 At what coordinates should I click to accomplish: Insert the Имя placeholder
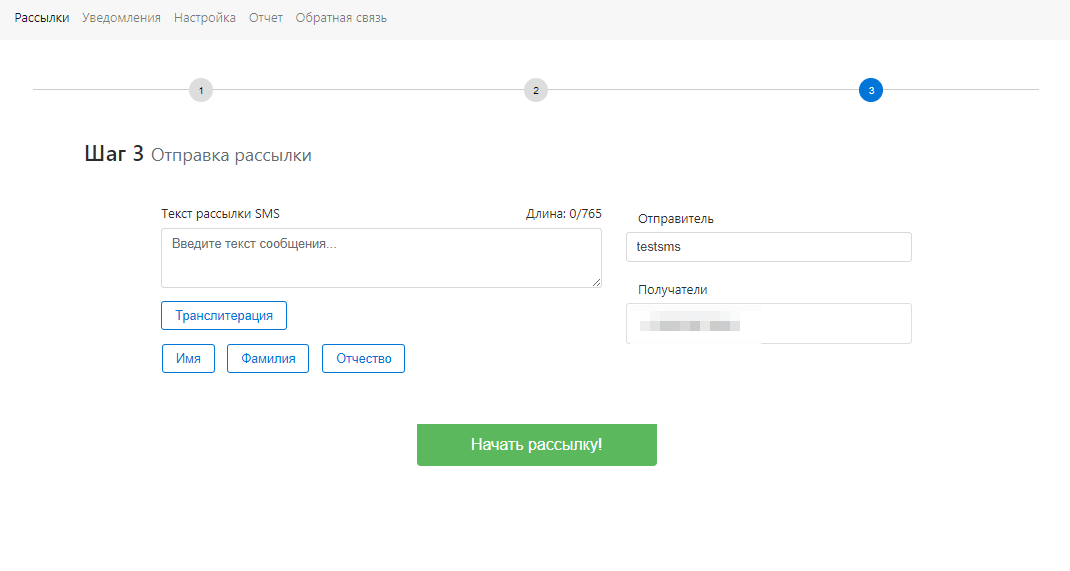(x=188, y=359)
